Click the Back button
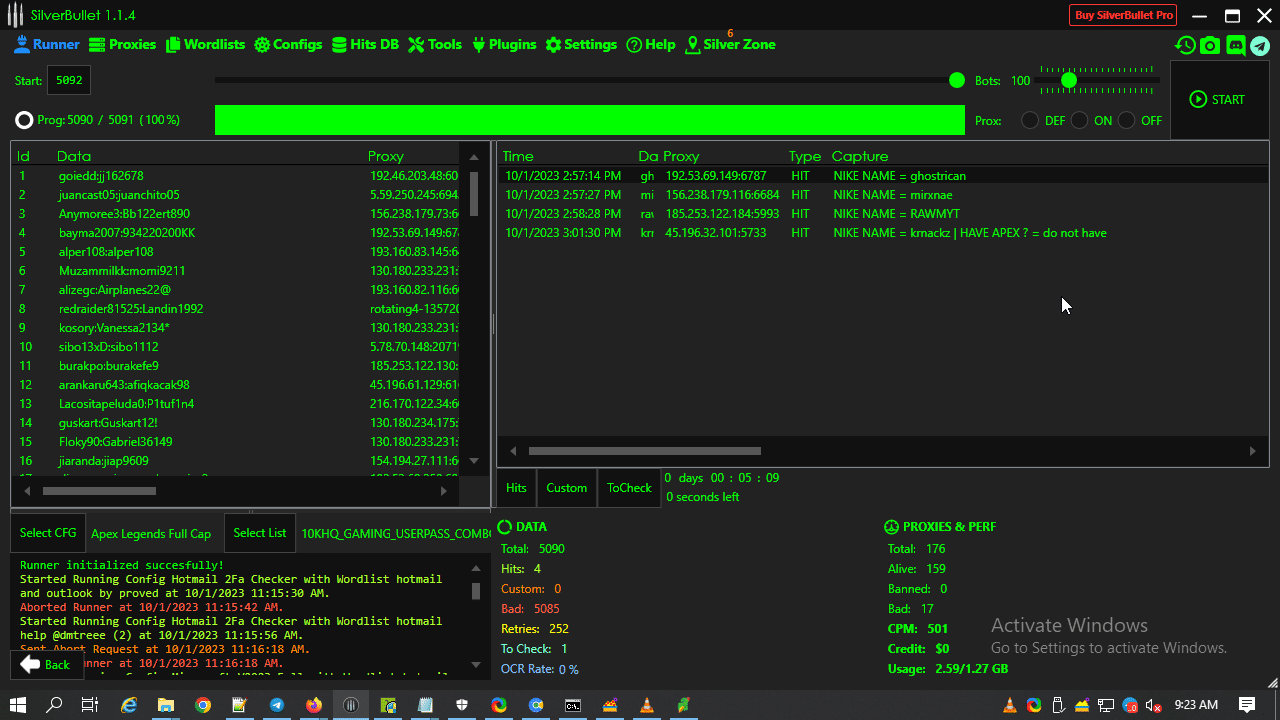This screenshot has height=720, width=1280. pyautogui.click(x=46, y=665)
